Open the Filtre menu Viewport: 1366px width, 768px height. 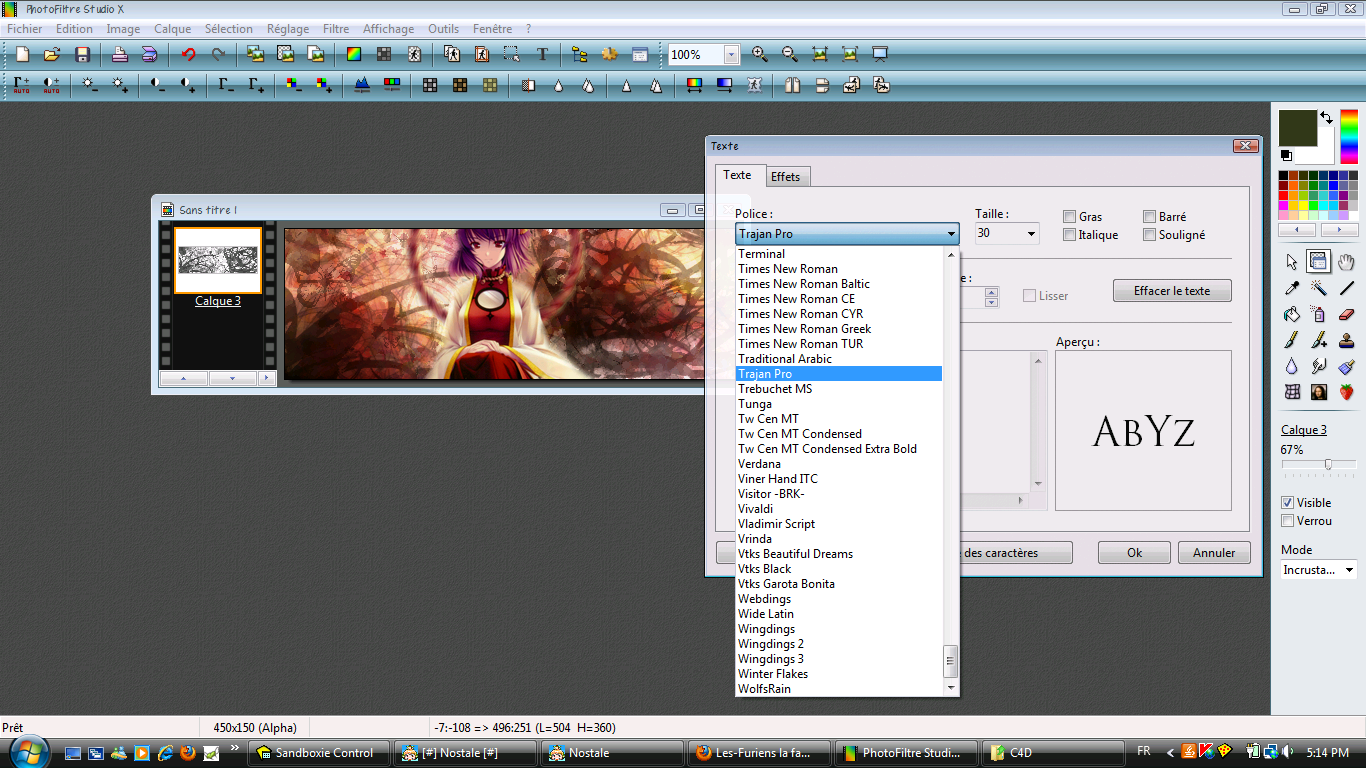click(x=336, y=29)
